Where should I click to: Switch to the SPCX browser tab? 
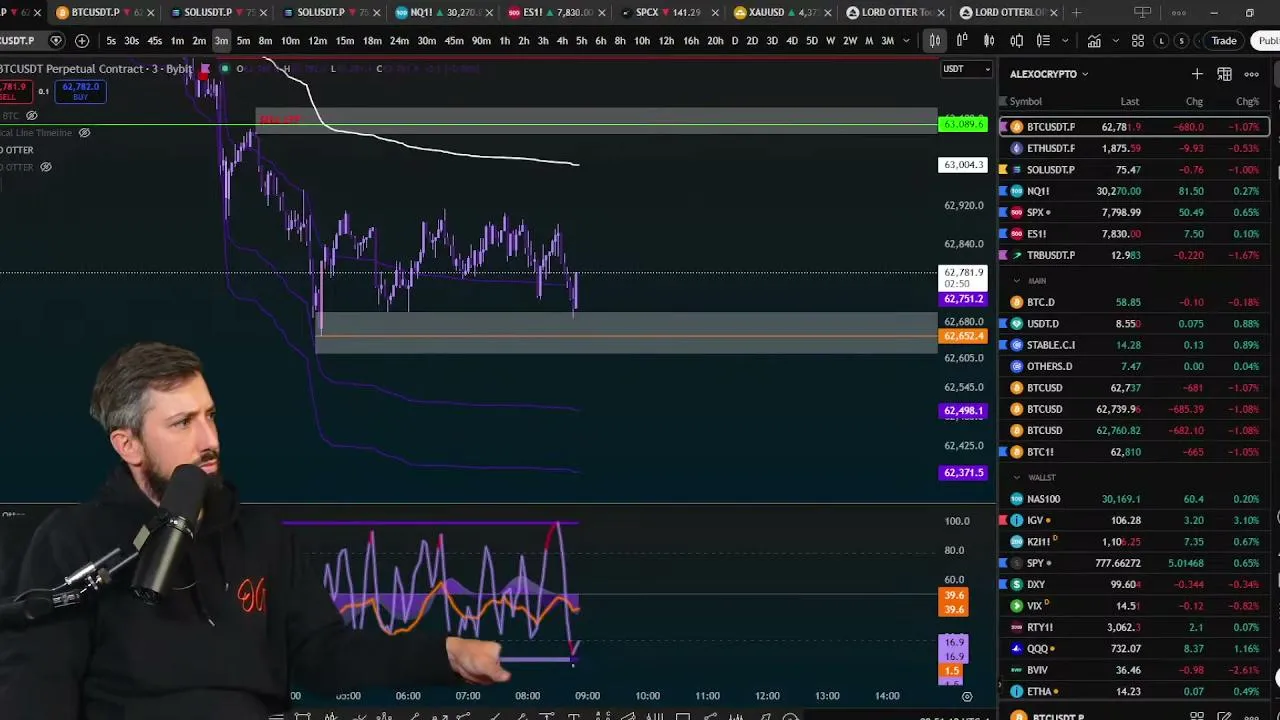(671, 13)
